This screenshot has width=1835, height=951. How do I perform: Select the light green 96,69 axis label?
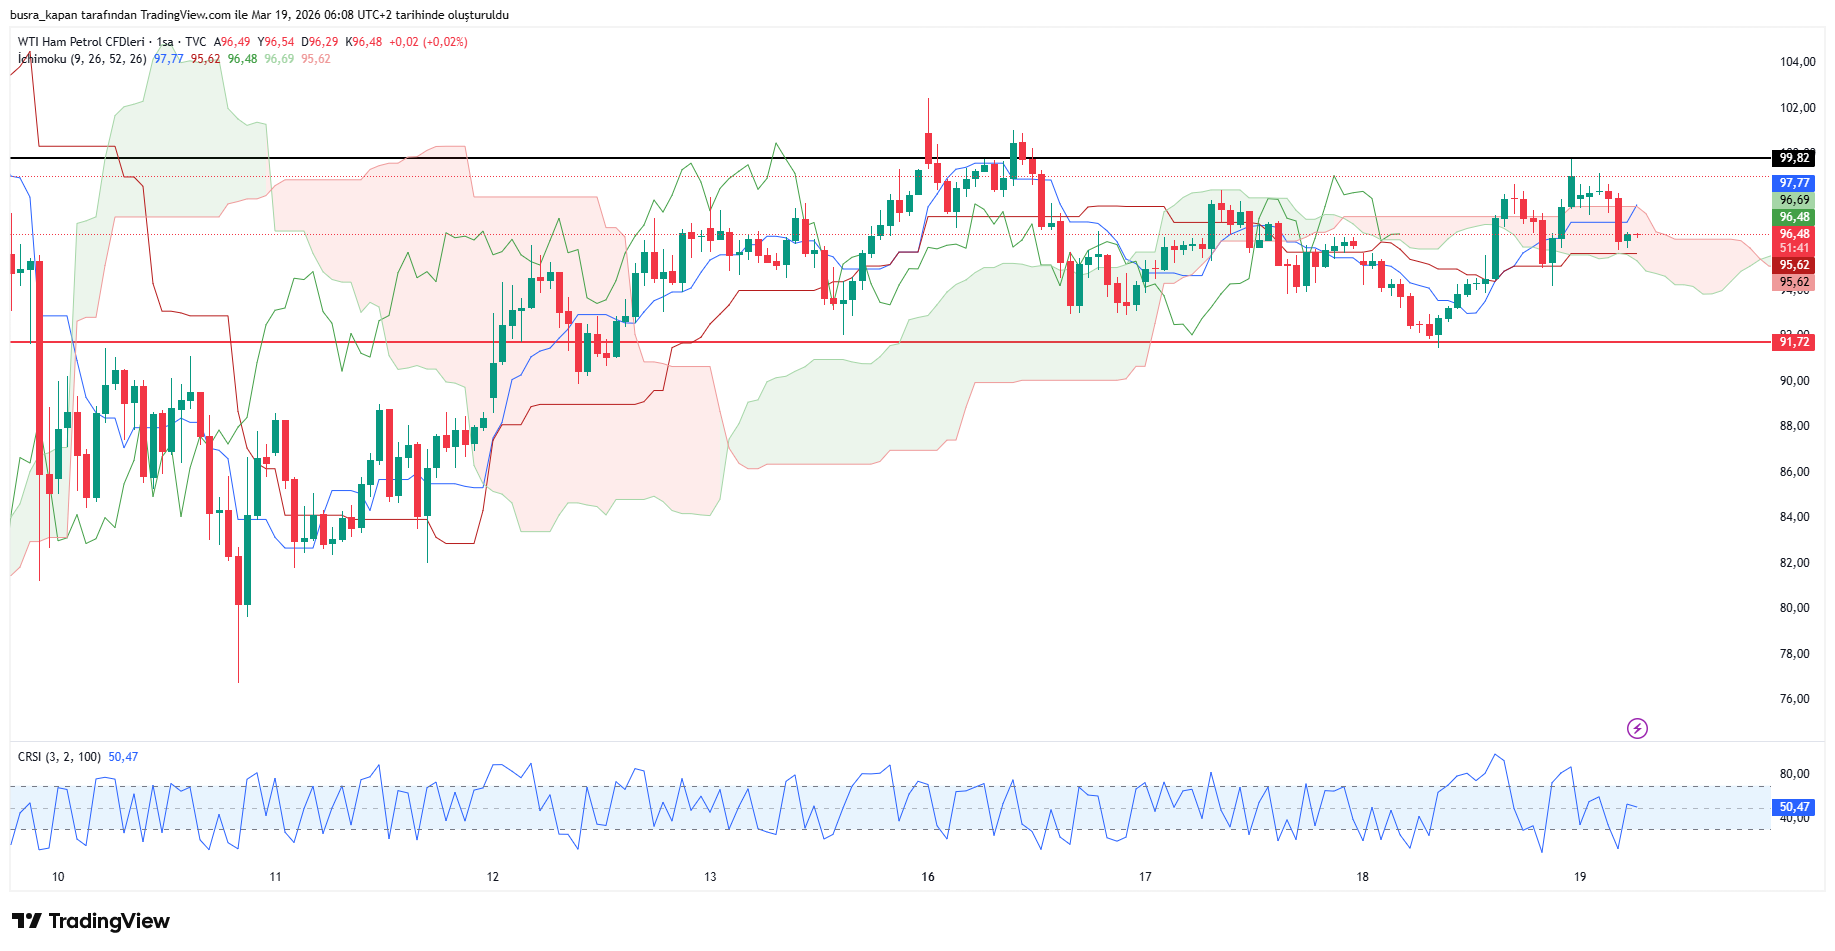click(1794, 200)
